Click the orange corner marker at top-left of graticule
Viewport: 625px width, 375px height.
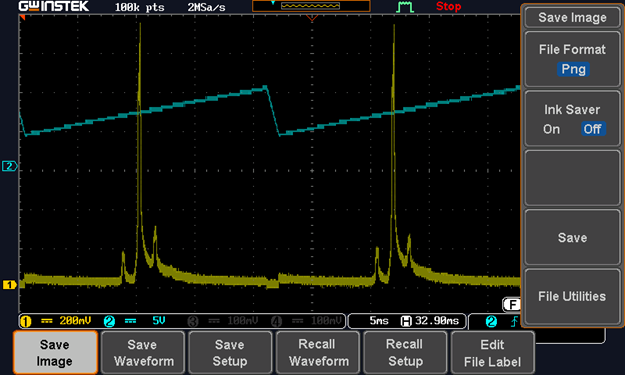22,18
